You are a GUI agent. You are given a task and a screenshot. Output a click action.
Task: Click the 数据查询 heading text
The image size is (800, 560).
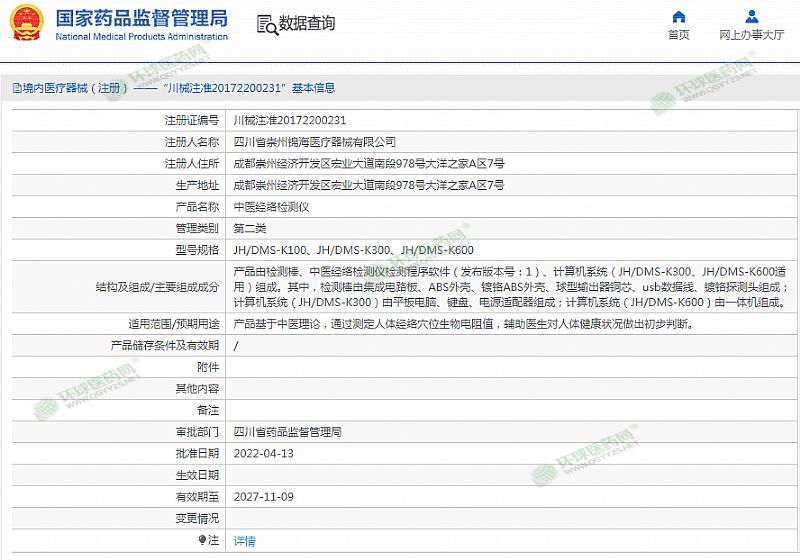[307, 24]
